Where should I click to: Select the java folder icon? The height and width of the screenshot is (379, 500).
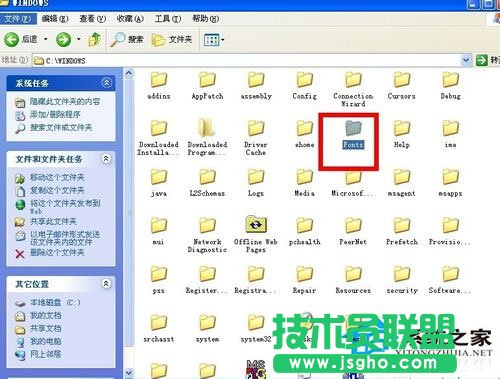click(159, 177)
